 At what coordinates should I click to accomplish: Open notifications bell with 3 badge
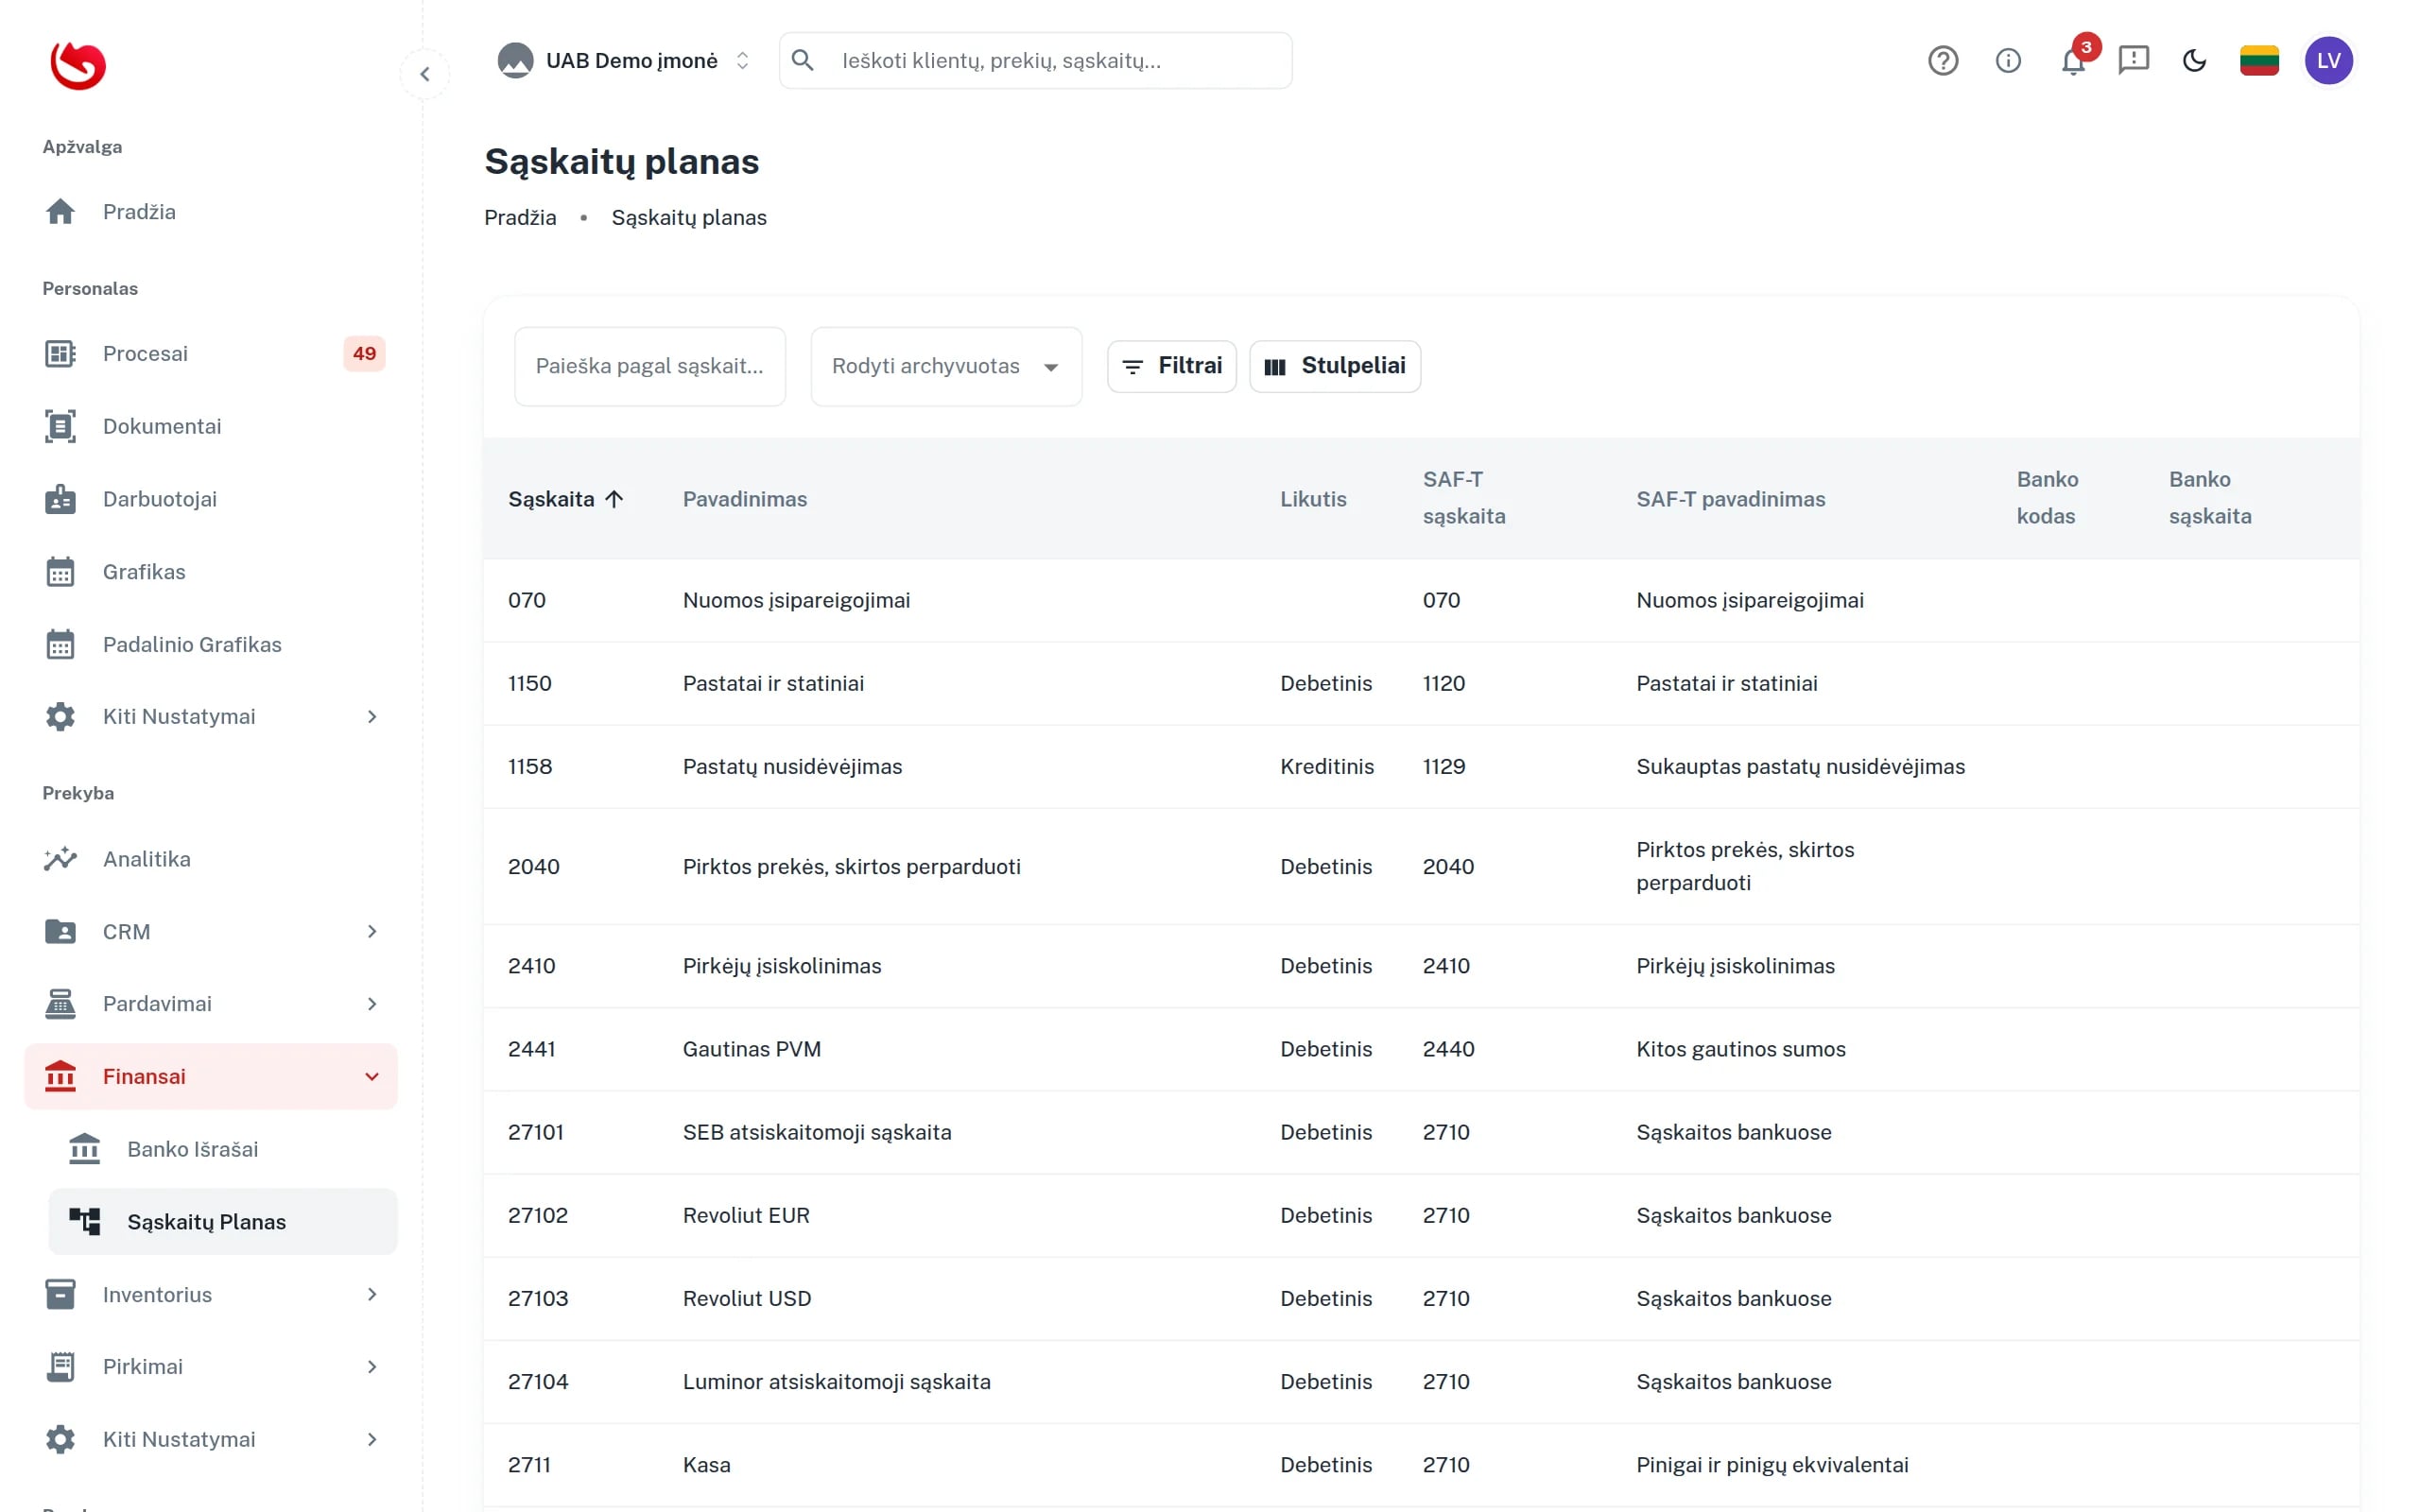2073,61
